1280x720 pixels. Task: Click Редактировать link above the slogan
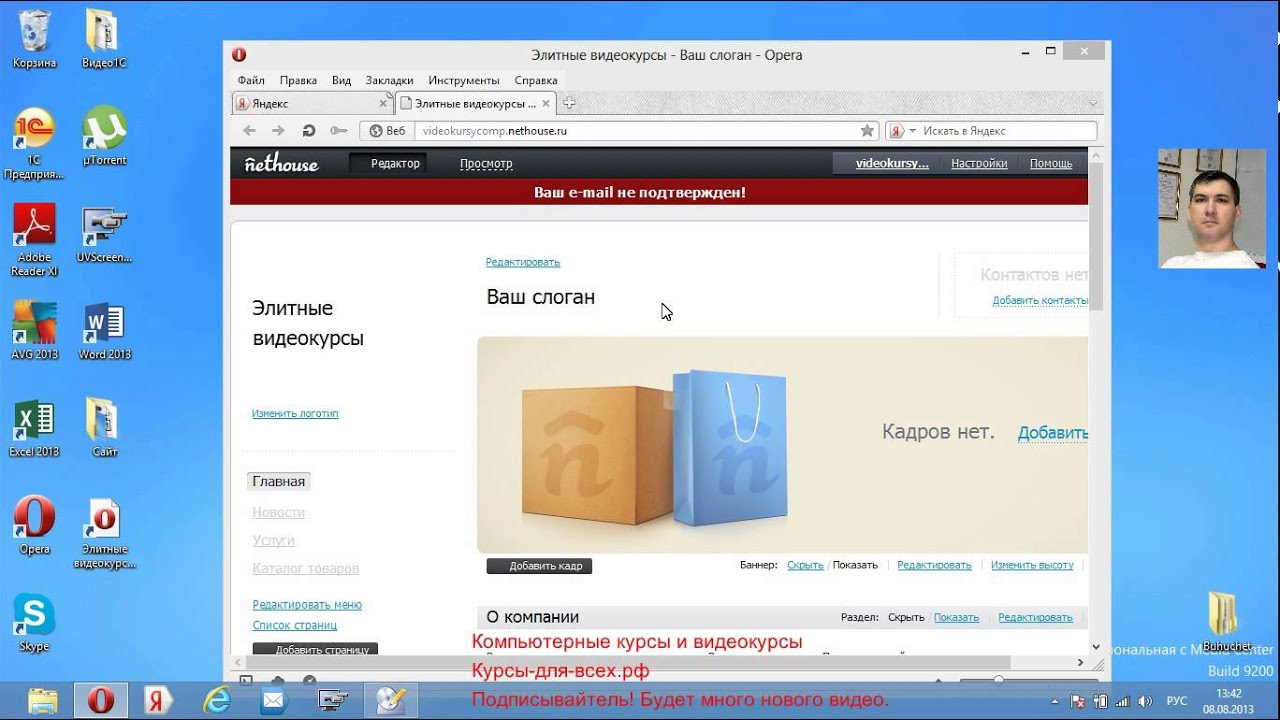[x=523, y=262]
